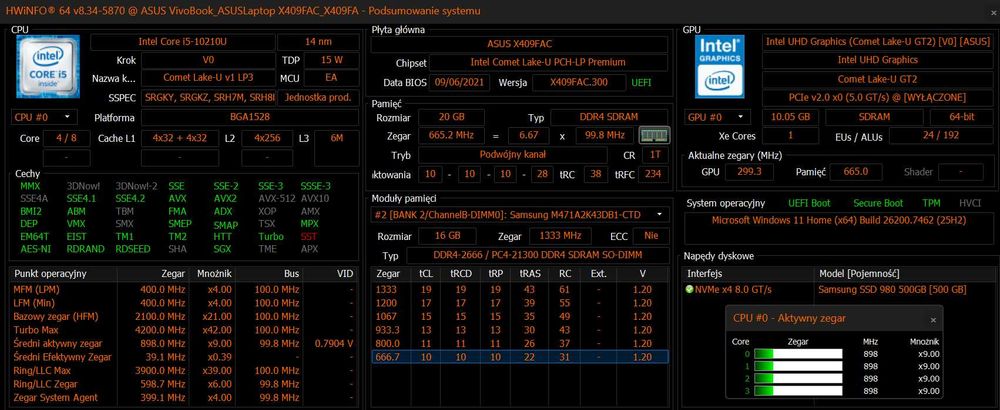Click the GPU clock 299.3 value
This screenshot has height=410, width=1000.
tap(750, 172)
